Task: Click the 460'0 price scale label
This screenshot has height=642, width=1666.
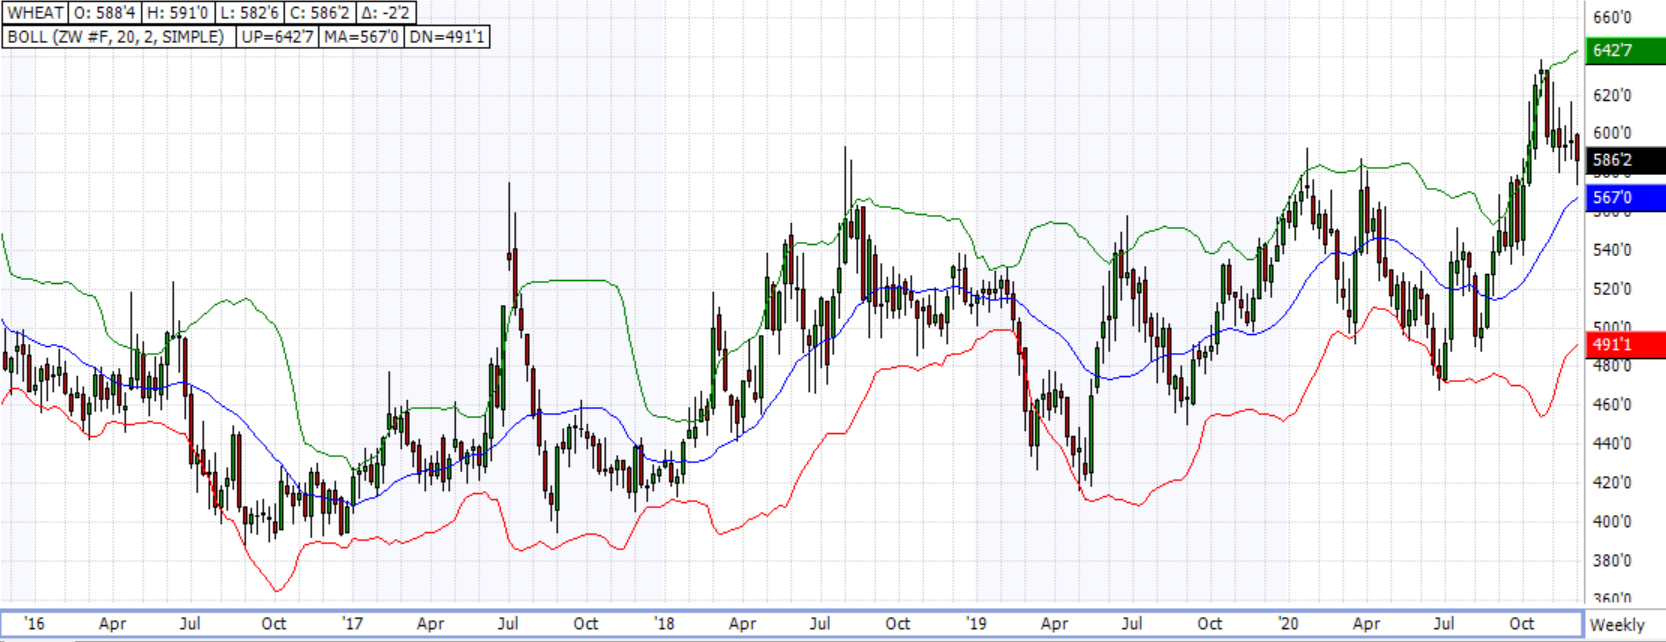Action: point(1612,405)
